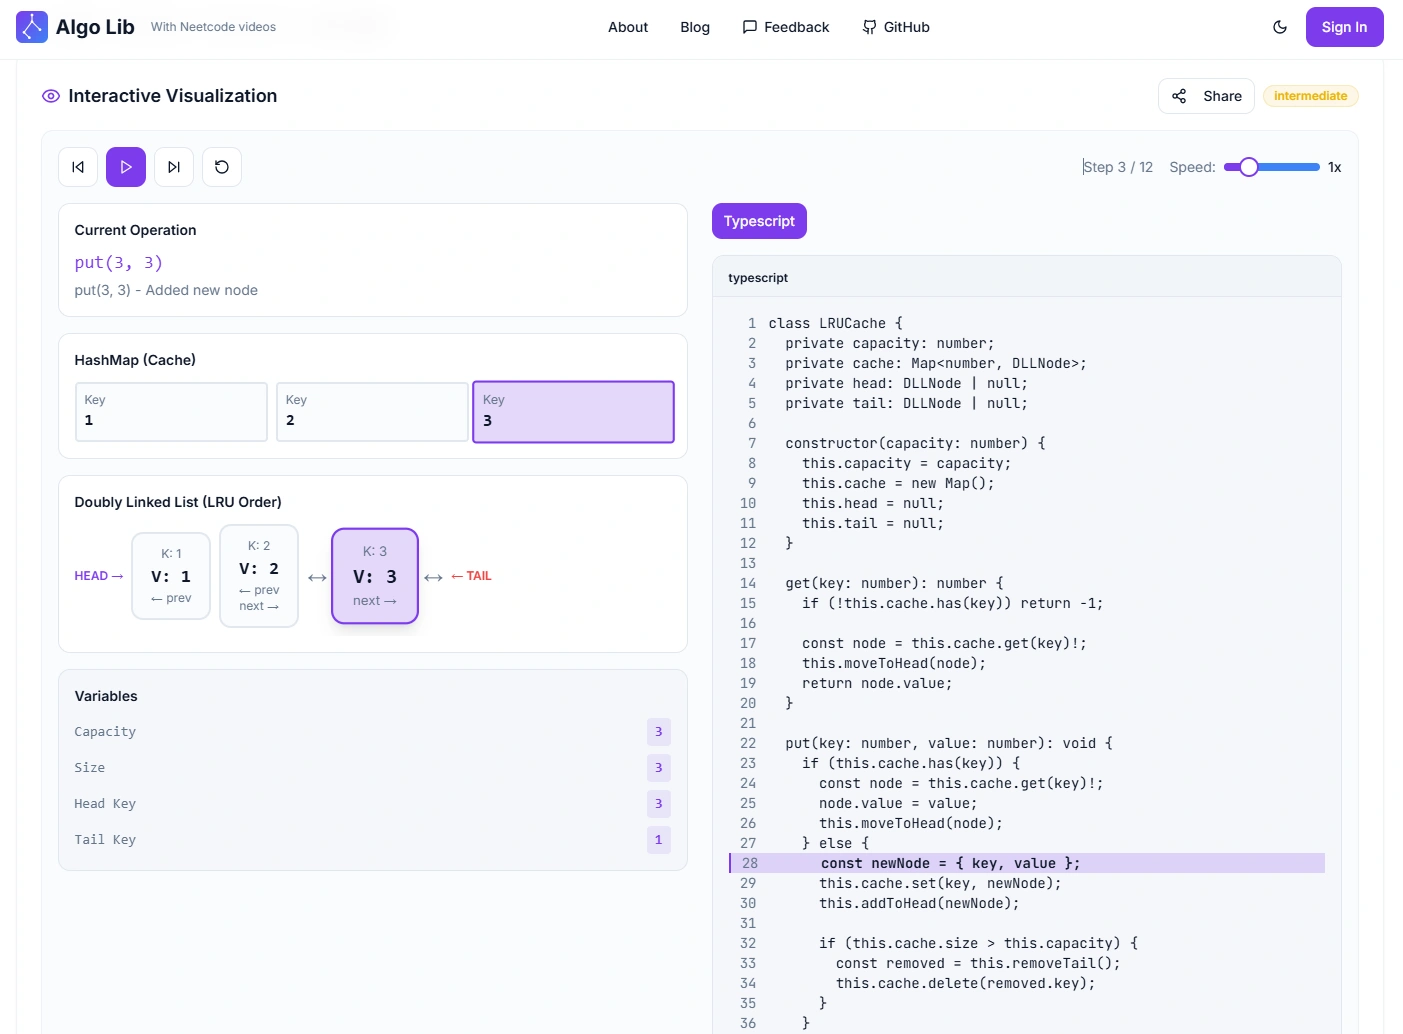Select the Typescript language tab
The height and width of the screenshot is (1034, 1403).
click(759, 221)
